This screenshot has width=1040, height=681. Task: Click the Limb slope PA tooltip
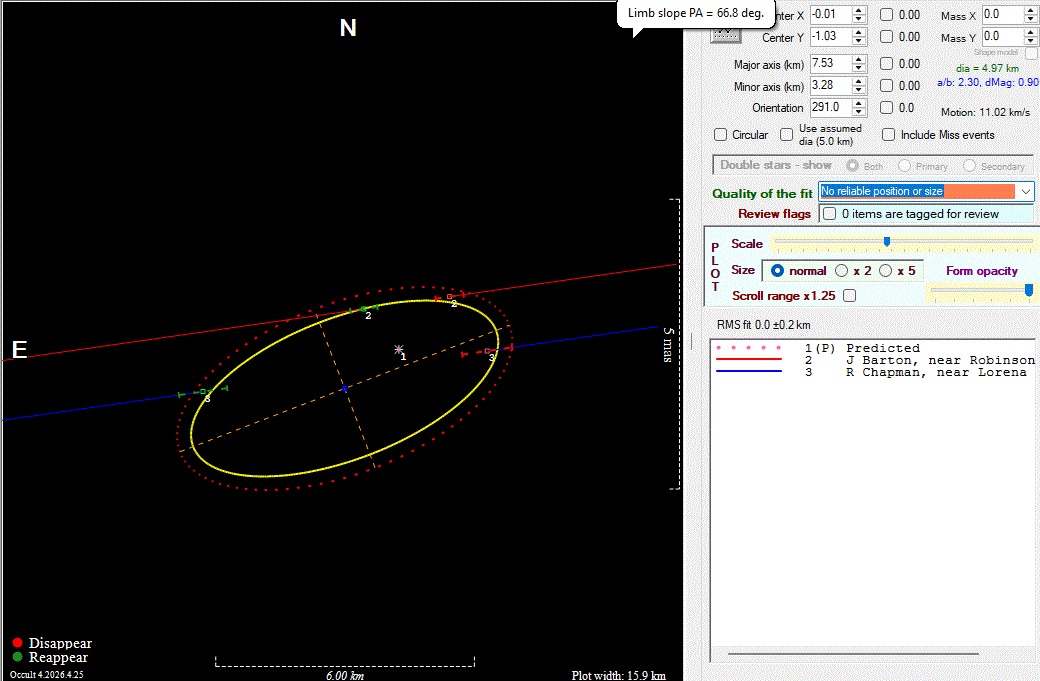tap(696, 13)
